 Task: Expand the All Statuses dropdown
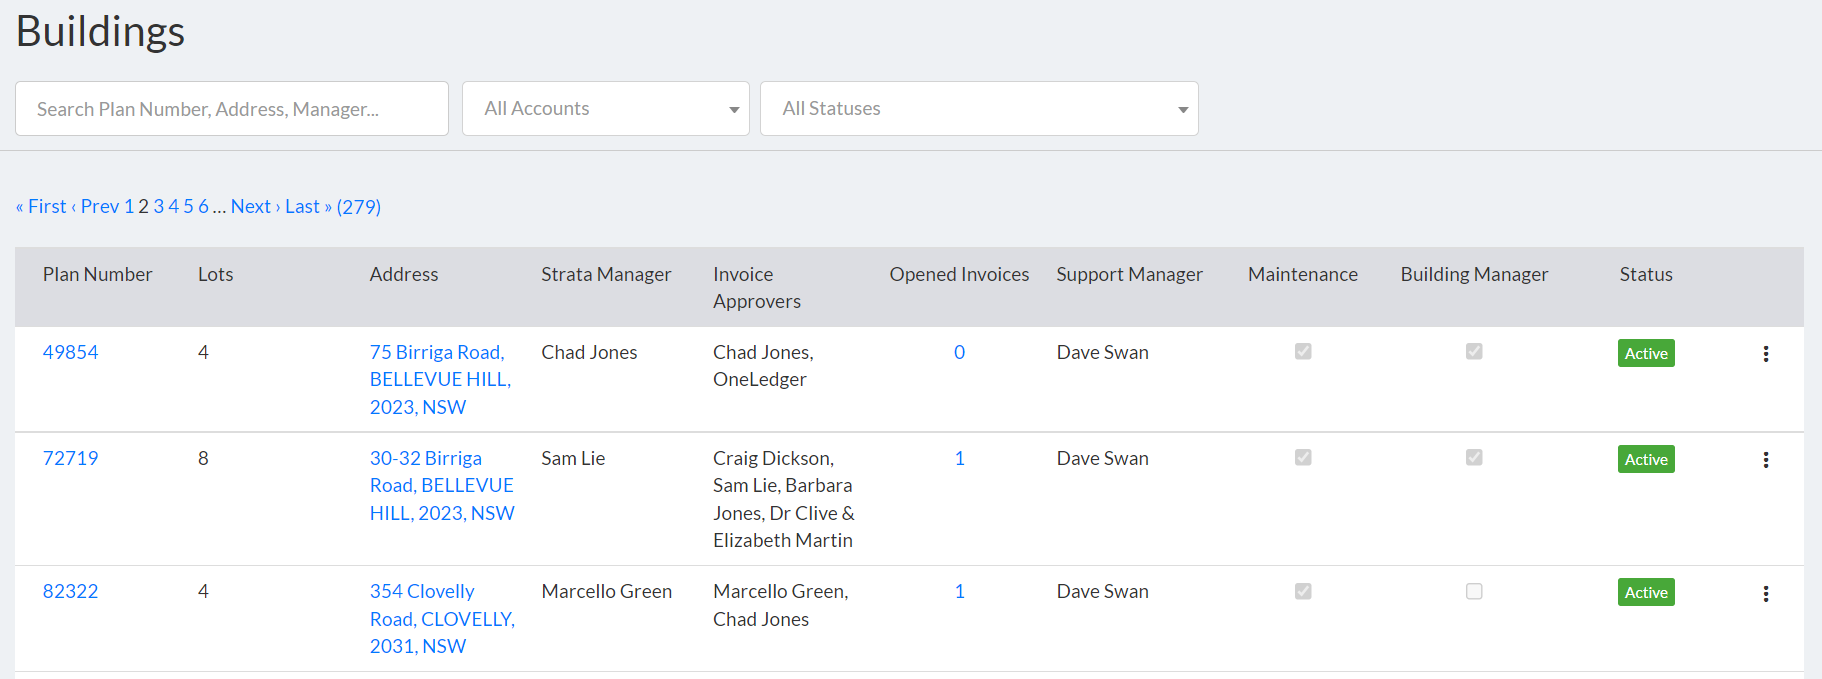click(x=979, y=109)
